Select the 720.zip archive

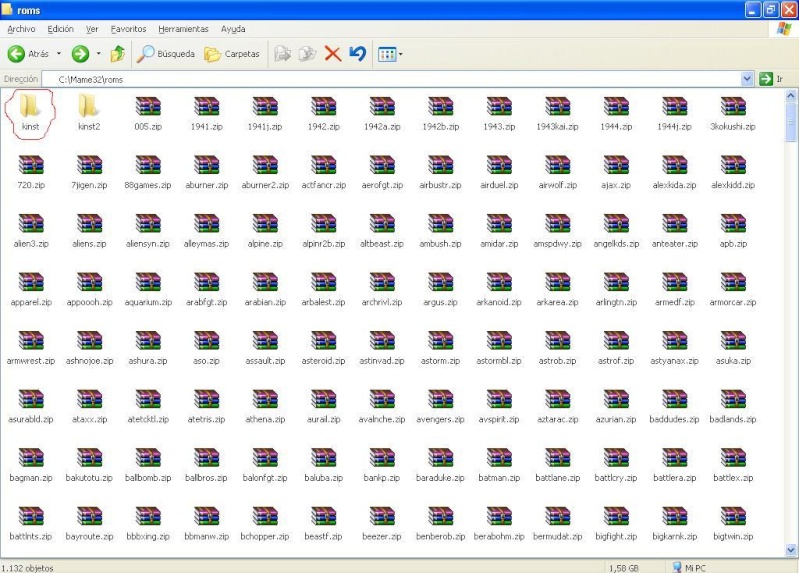coord(31,172)
